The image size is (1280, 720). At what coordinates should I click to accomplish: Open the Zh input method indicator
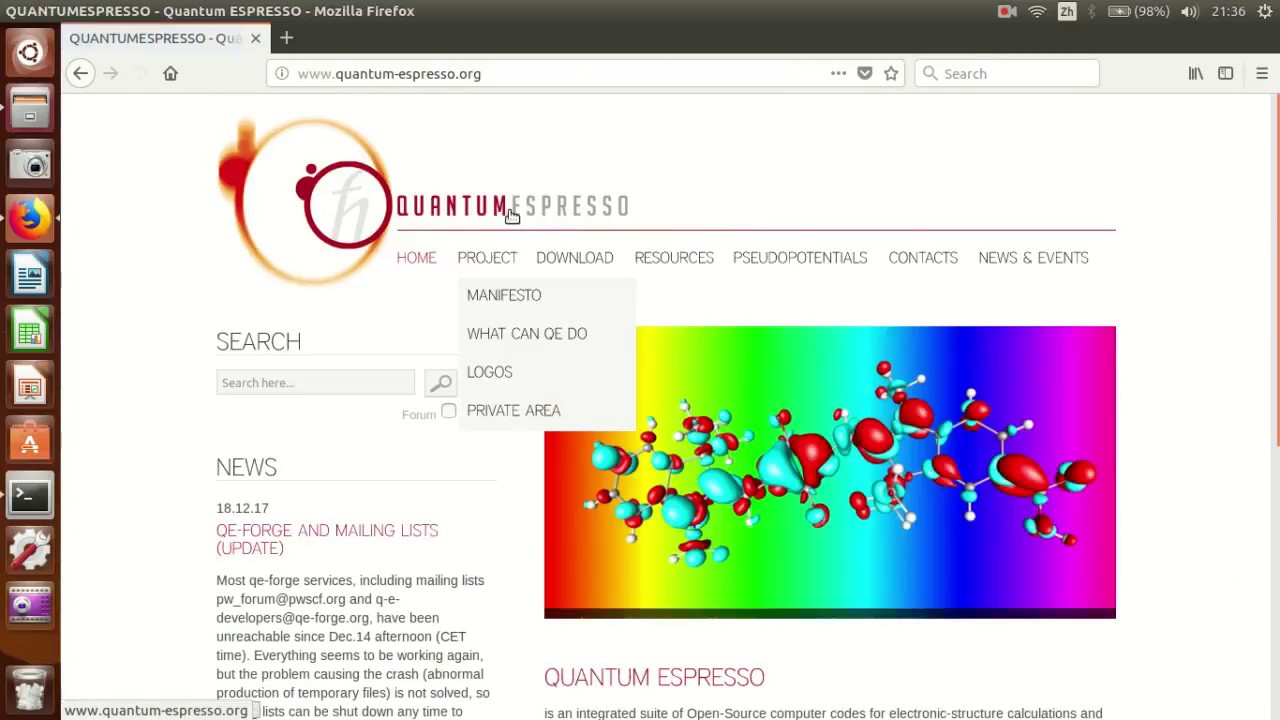(1067, 11)
